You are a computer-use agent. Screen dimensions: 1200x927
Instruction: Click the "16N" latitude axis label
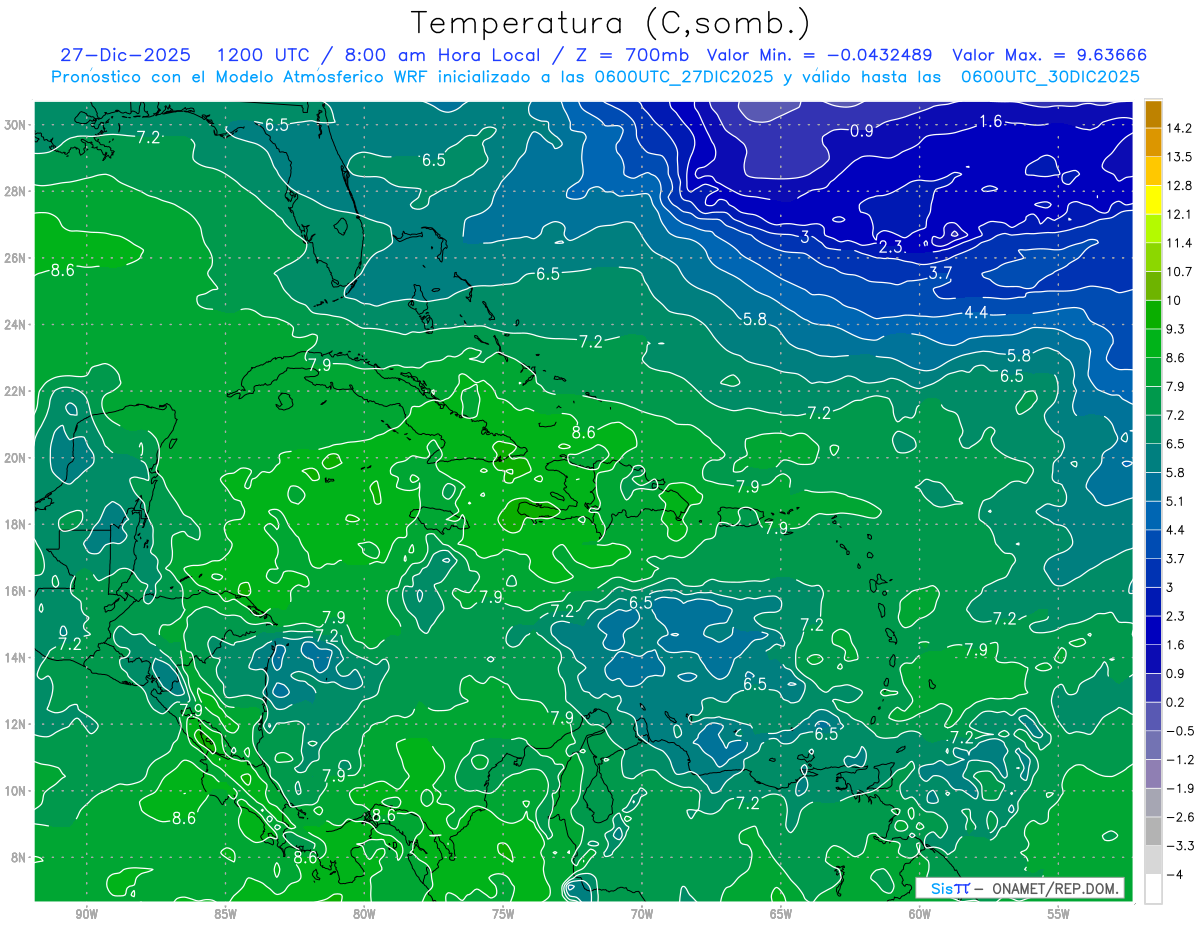point(17,591)
